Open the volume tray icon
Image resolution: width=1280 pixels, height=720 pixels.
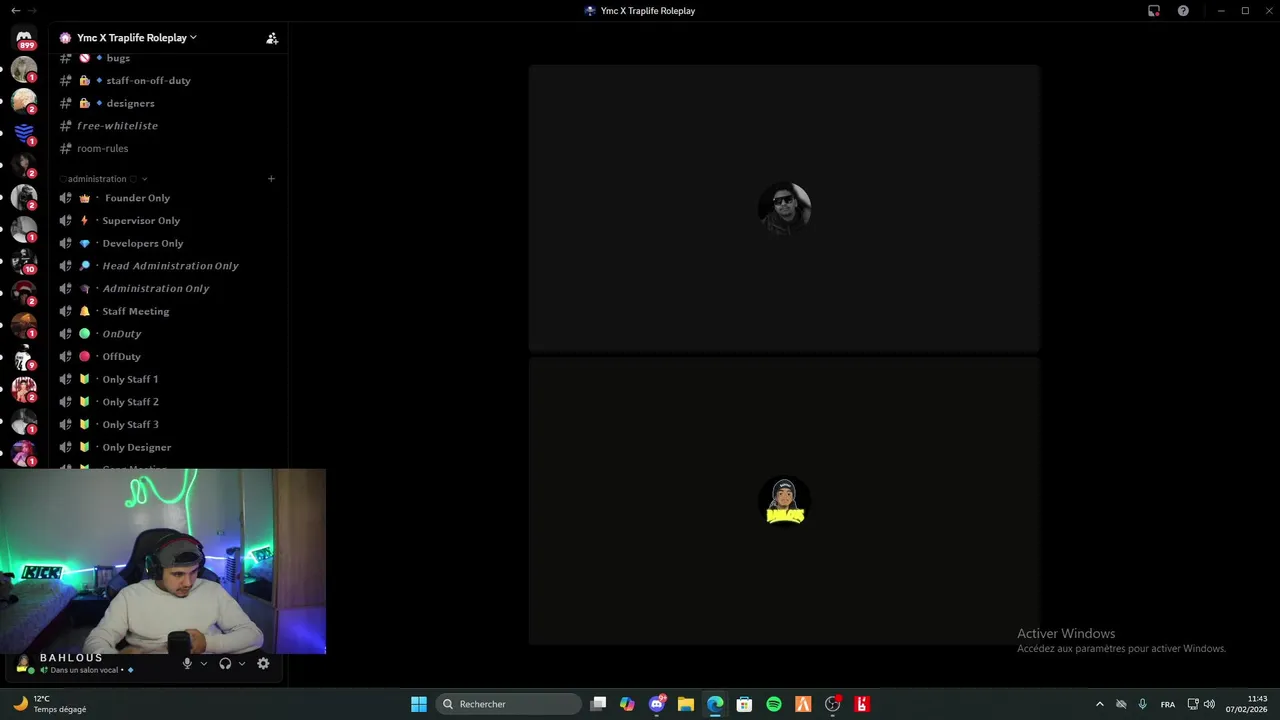click(1209, 704)
